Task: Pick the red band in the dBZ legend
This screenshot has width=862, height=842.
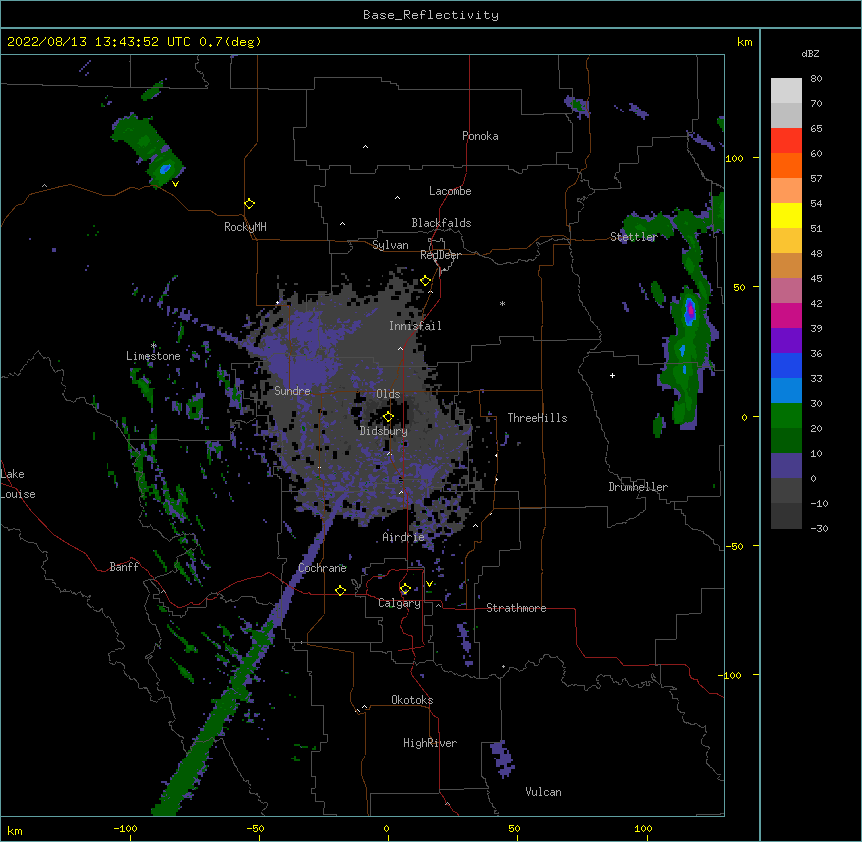Action: 786,141
